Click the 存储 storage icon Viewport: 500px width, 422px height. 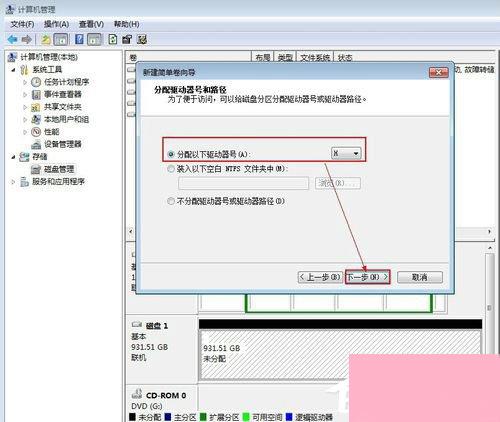[24, 157]
